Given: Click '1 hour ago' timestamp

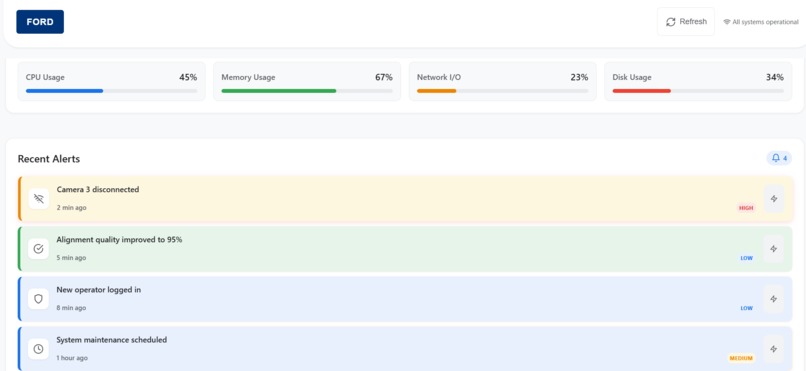Looking at the screenshot, I should pos(72,358).
